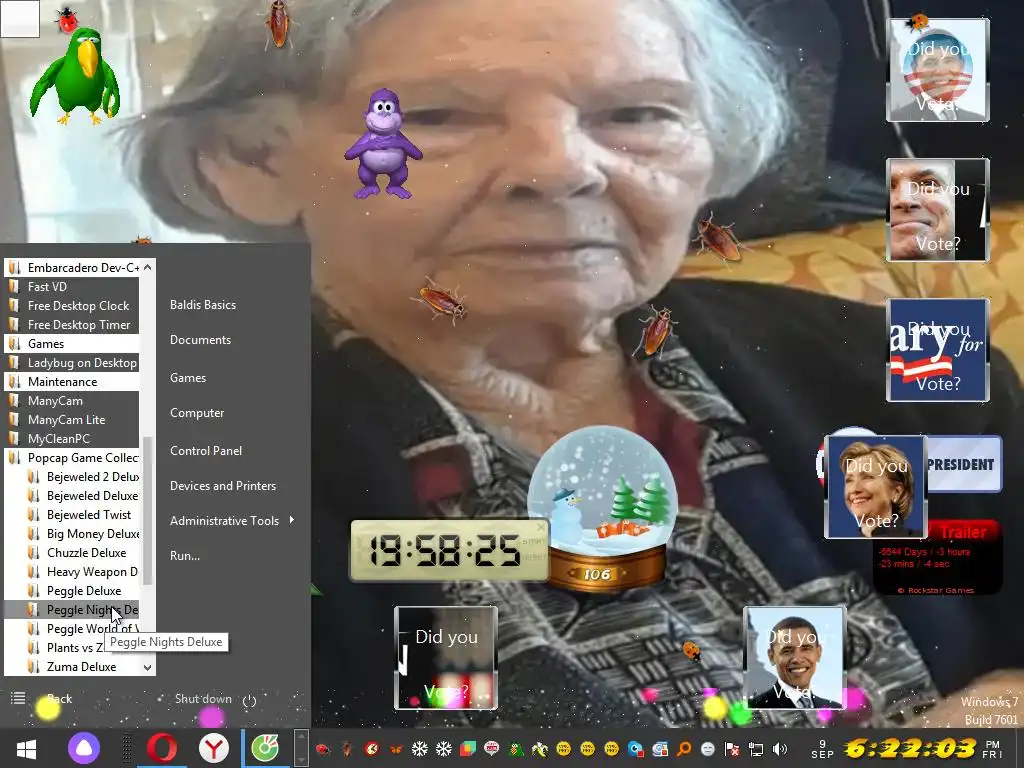This screenshot has width=1024, height=768.
Task: Click the snow globe desktop gadget
Action: (x=602, y=509)
